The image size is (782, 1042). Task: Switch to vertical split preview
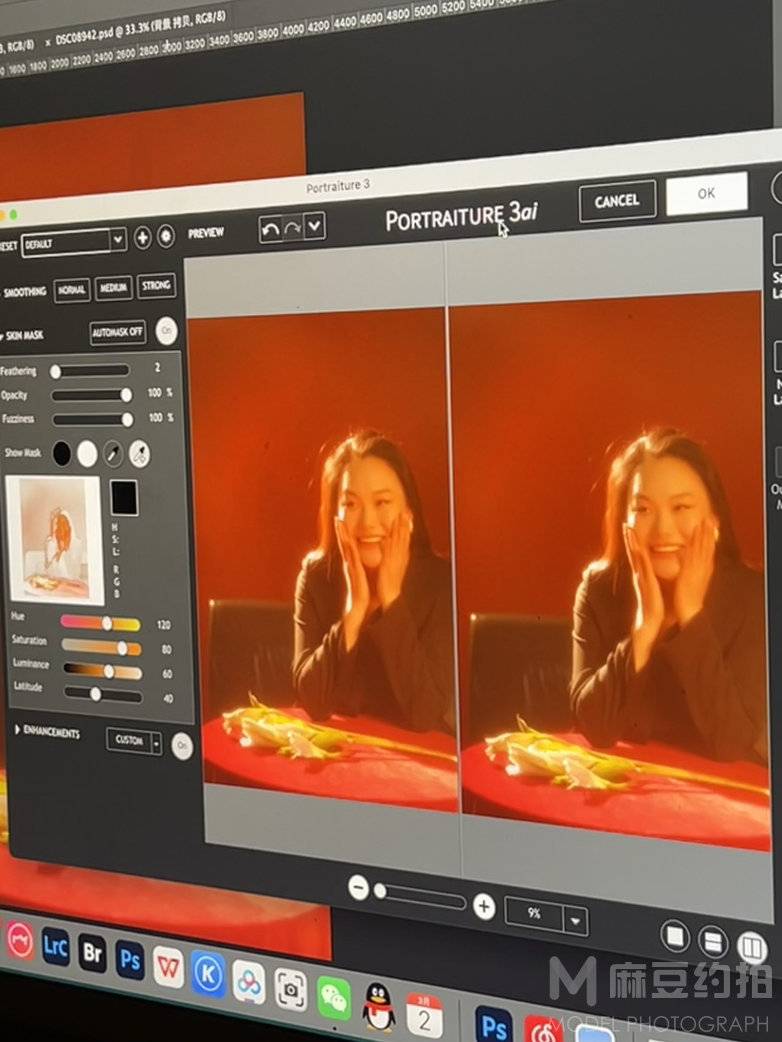(752, 947)
